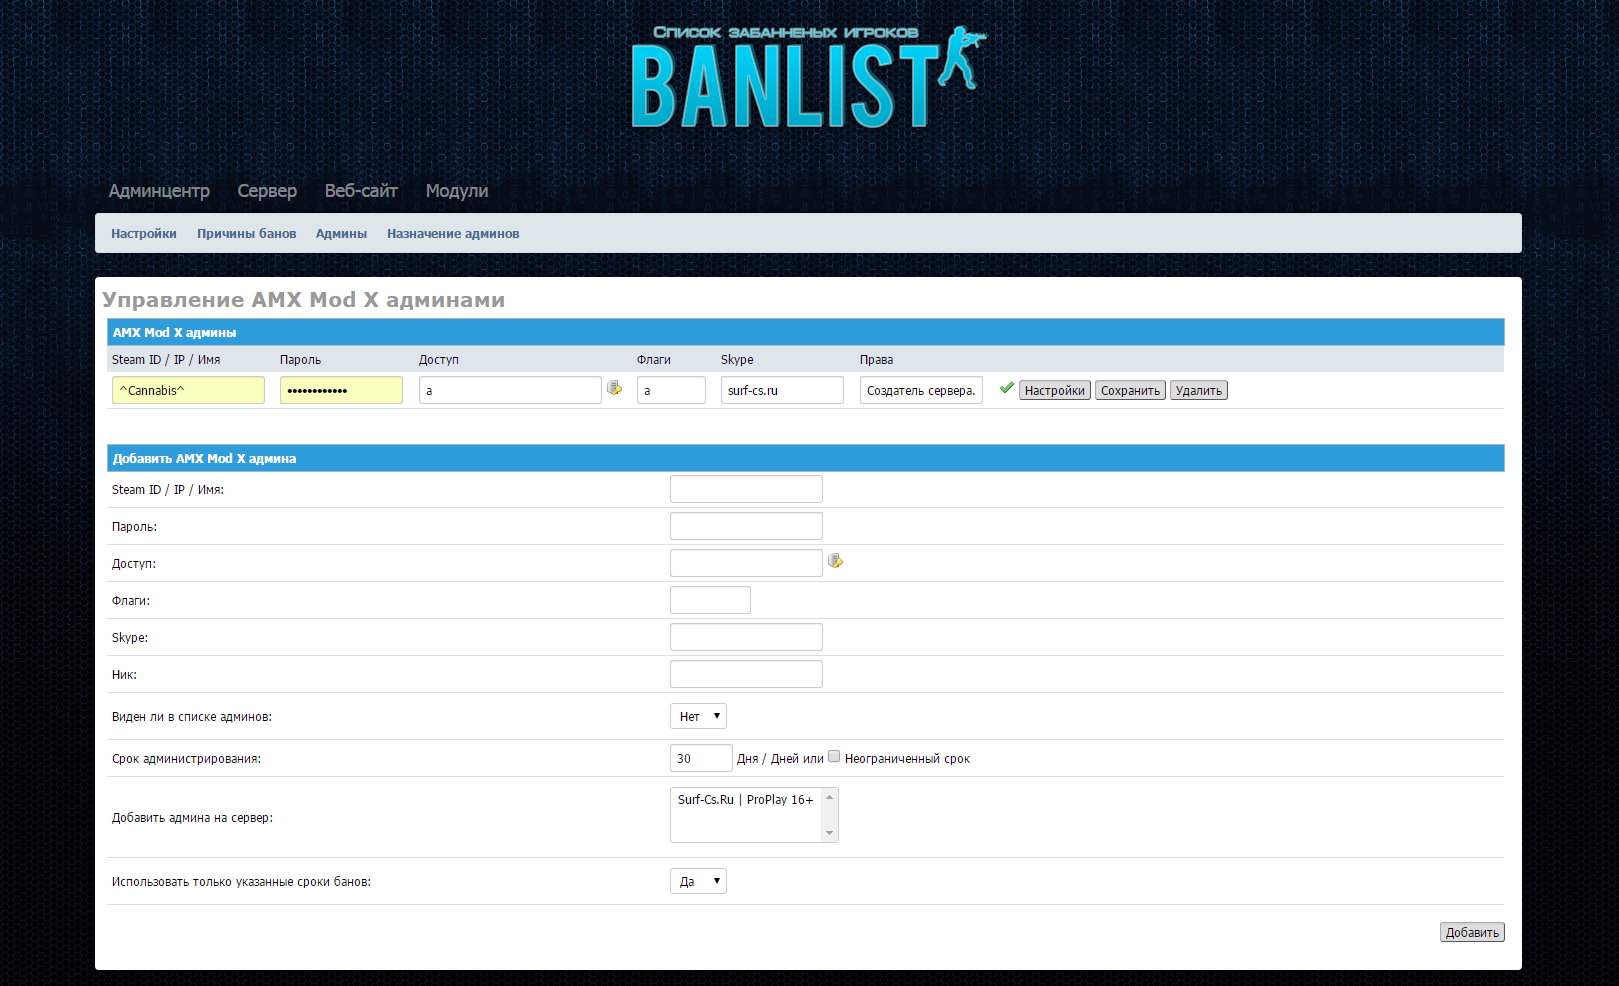Focus the existing admin Доступ field
This screenshot has width=1619, height=986.
point(510,390)
